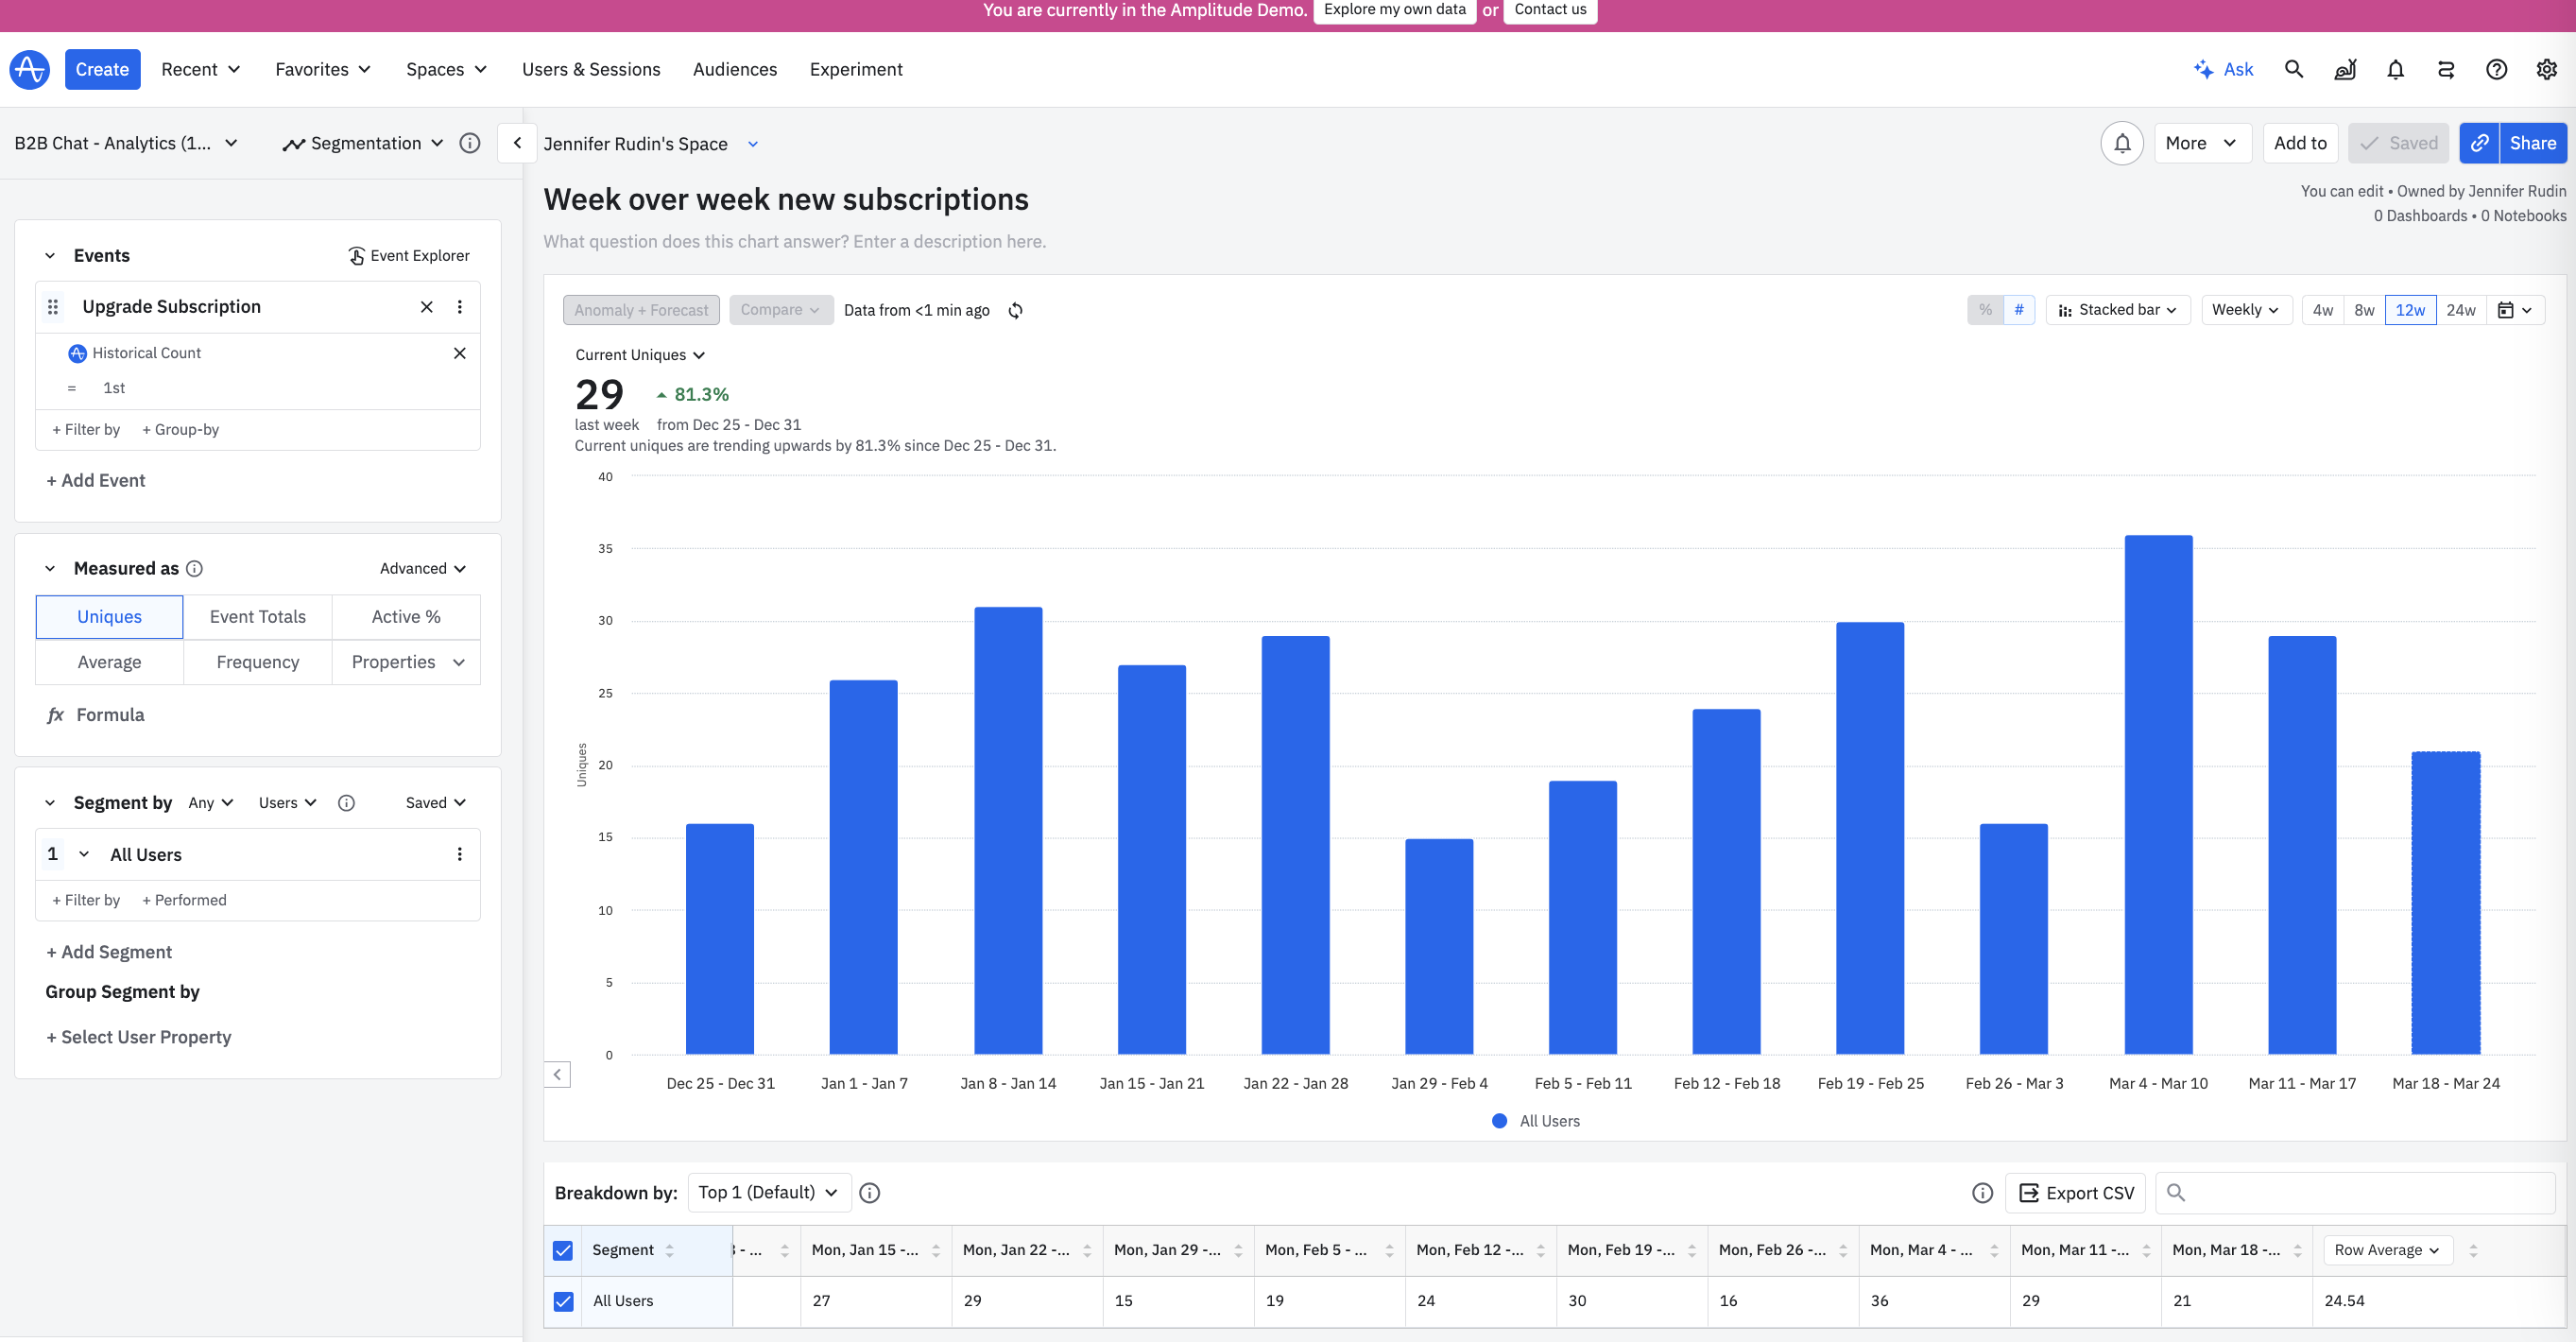
Task: Click Export CSV button
Action: pos(2076,1192)
